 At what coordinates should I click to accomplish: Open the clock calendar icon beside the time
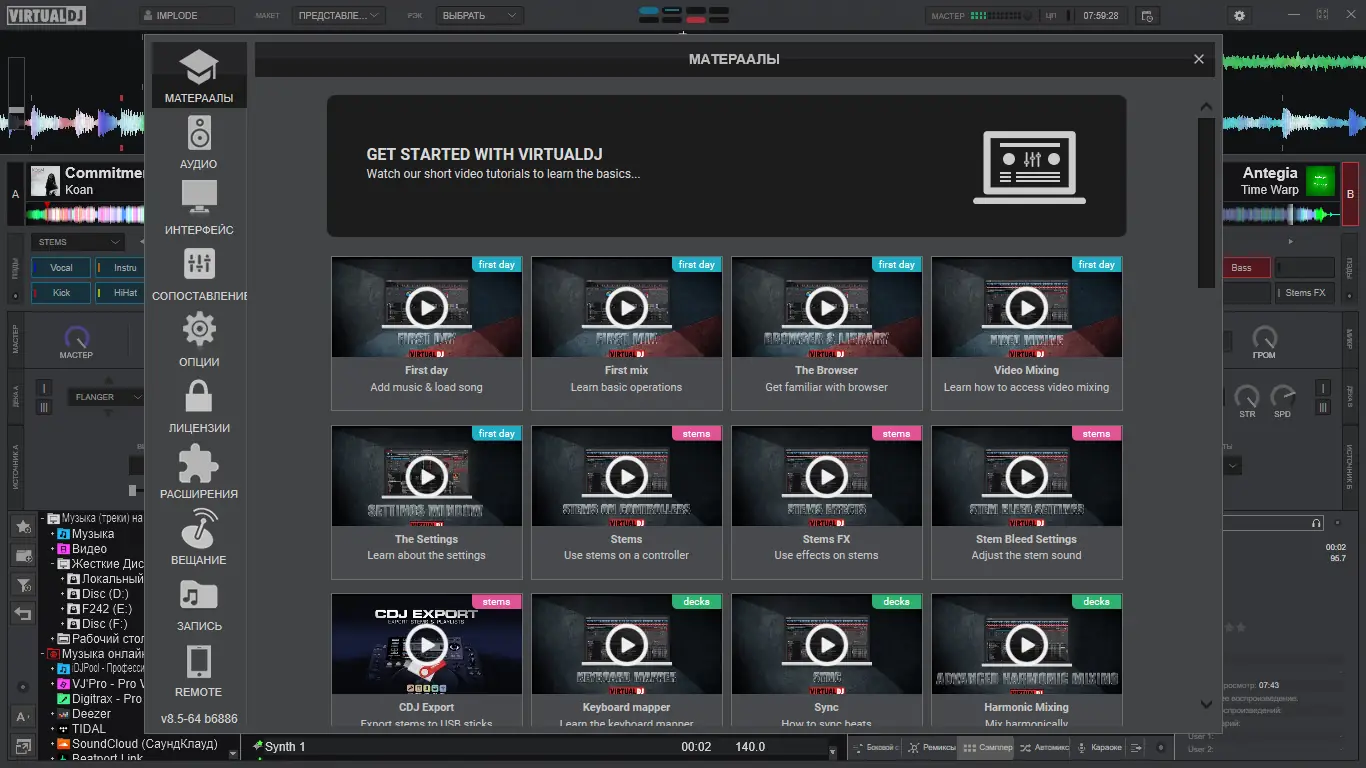(1147, 16)
